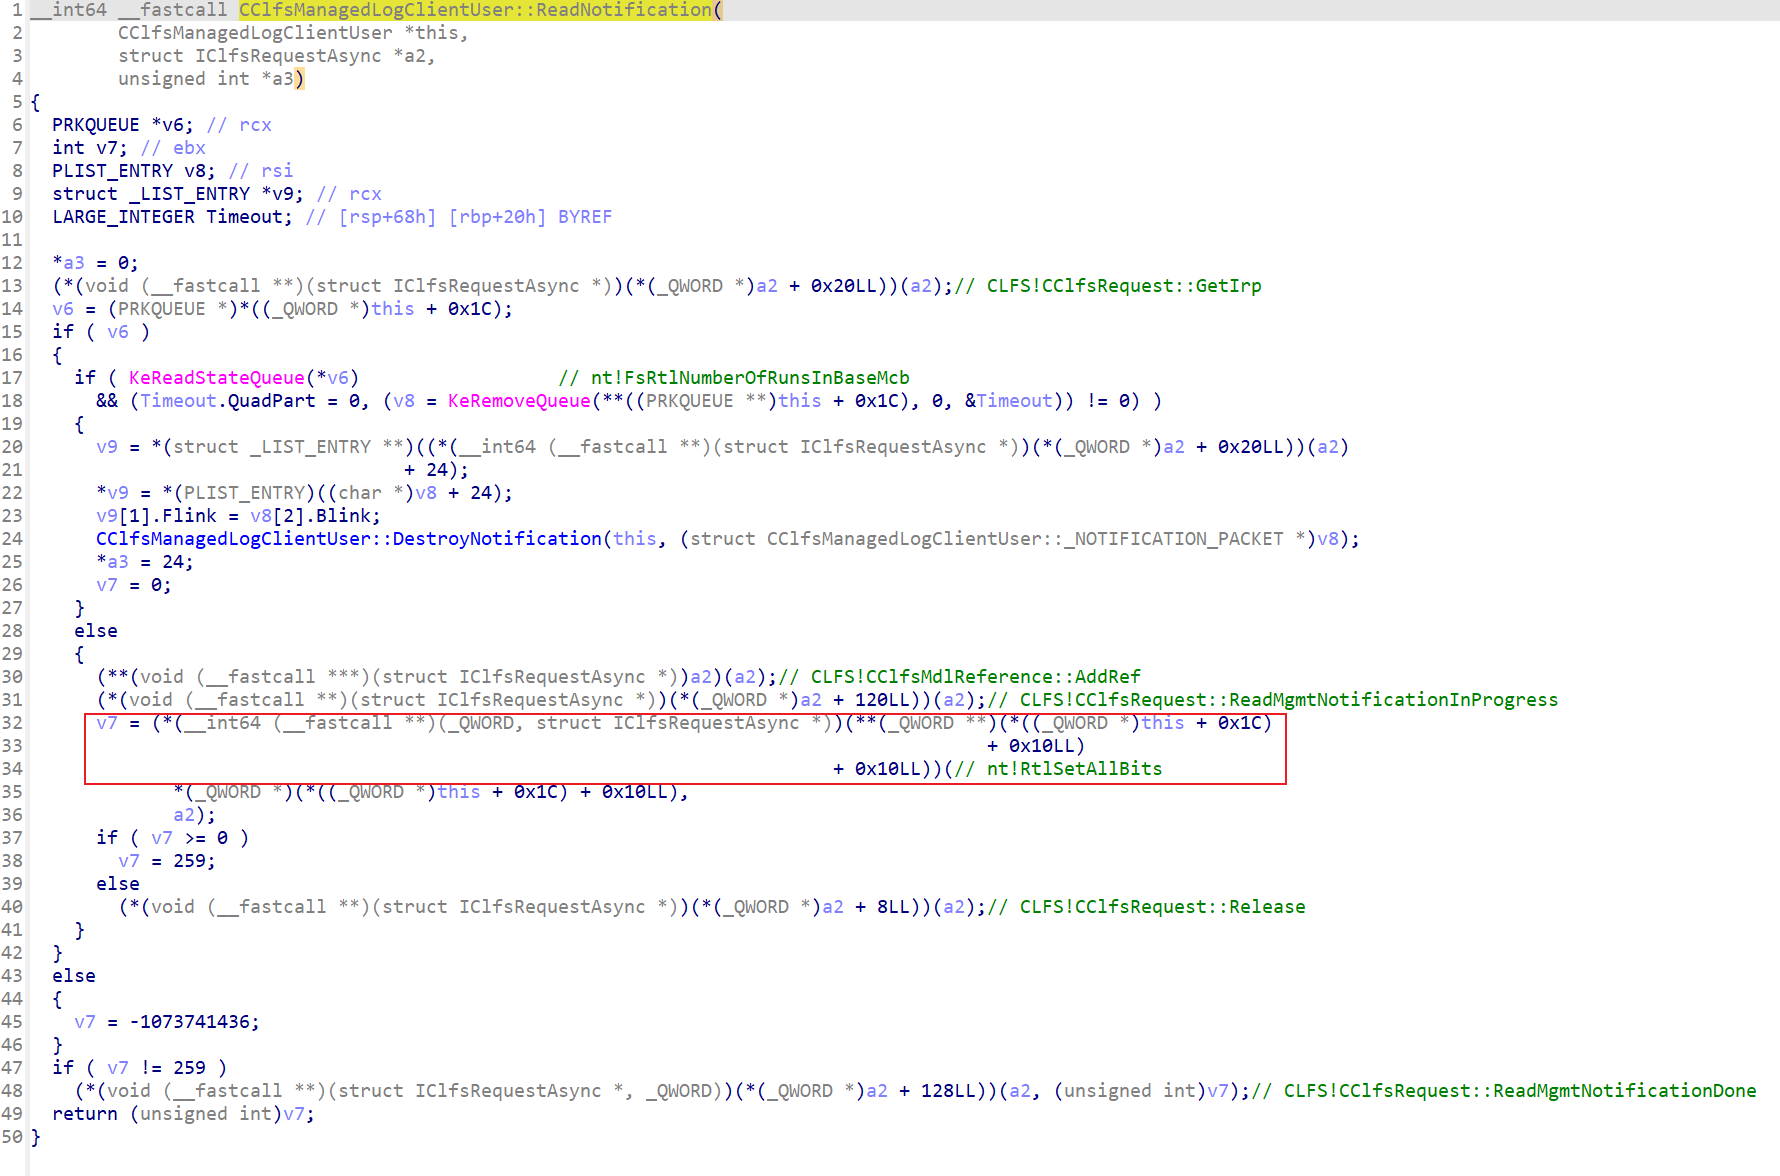The image size is (1780, 1176).
Task: Select the KeReadStateQueue function call
Action: [216, 378]
